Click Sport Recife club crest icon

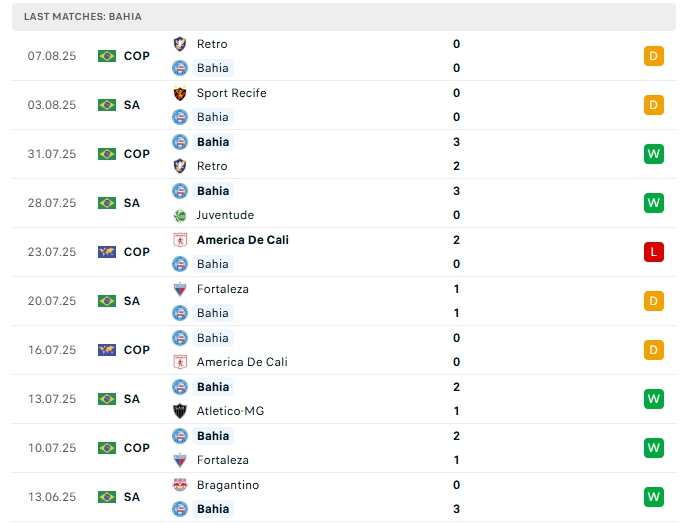click(x=180, y=93)
